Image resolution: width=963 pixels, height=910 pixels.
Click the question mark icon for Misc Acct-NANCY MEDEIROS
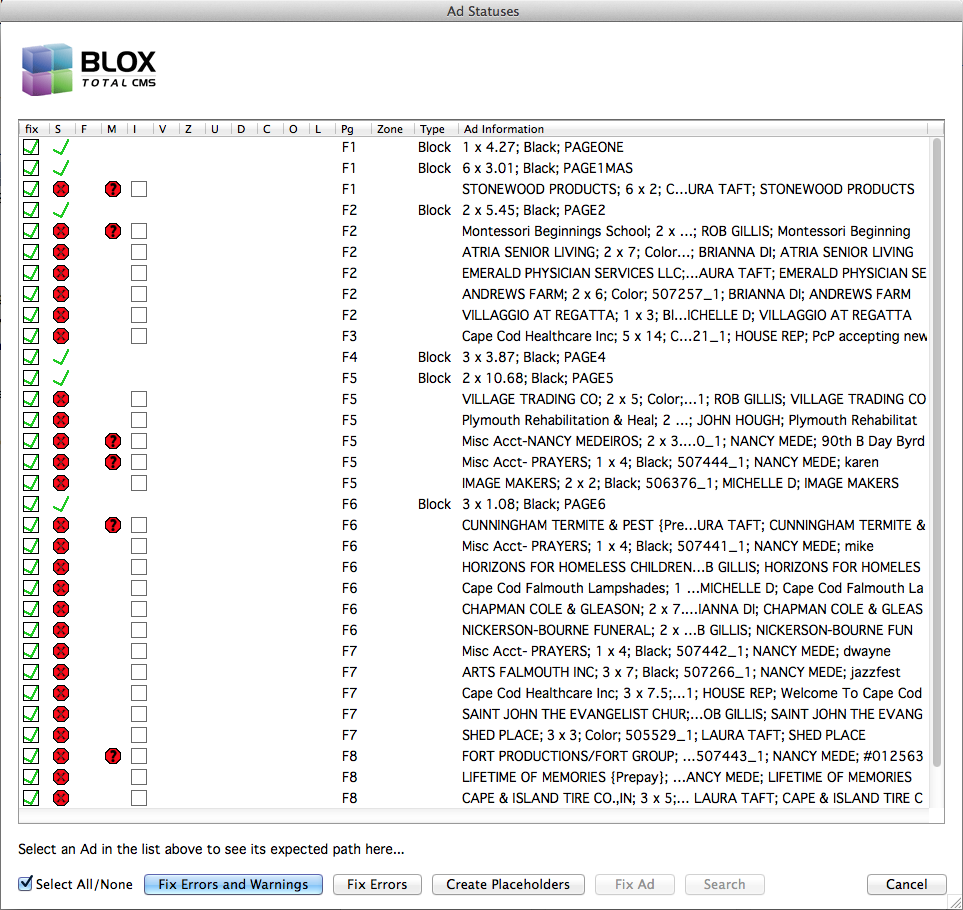pos(113,441)
